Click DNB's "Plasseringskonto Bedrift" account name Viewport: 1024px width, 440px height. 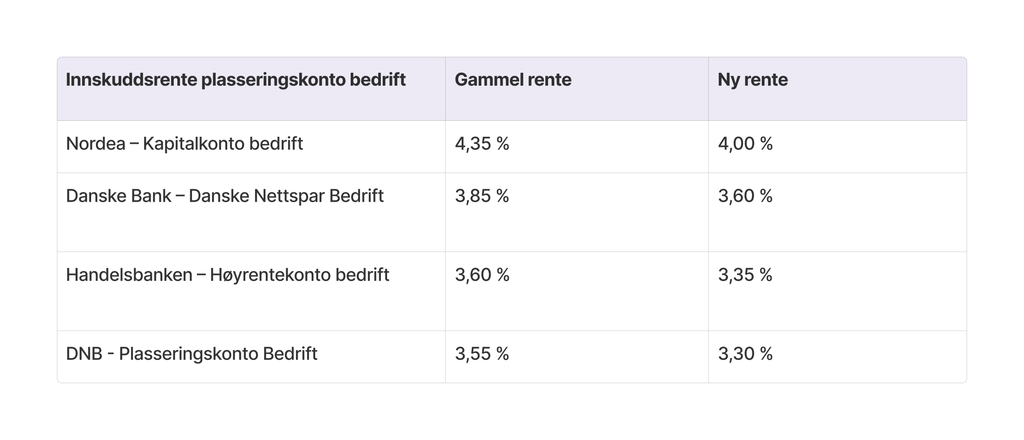click(x=218, y=354)
